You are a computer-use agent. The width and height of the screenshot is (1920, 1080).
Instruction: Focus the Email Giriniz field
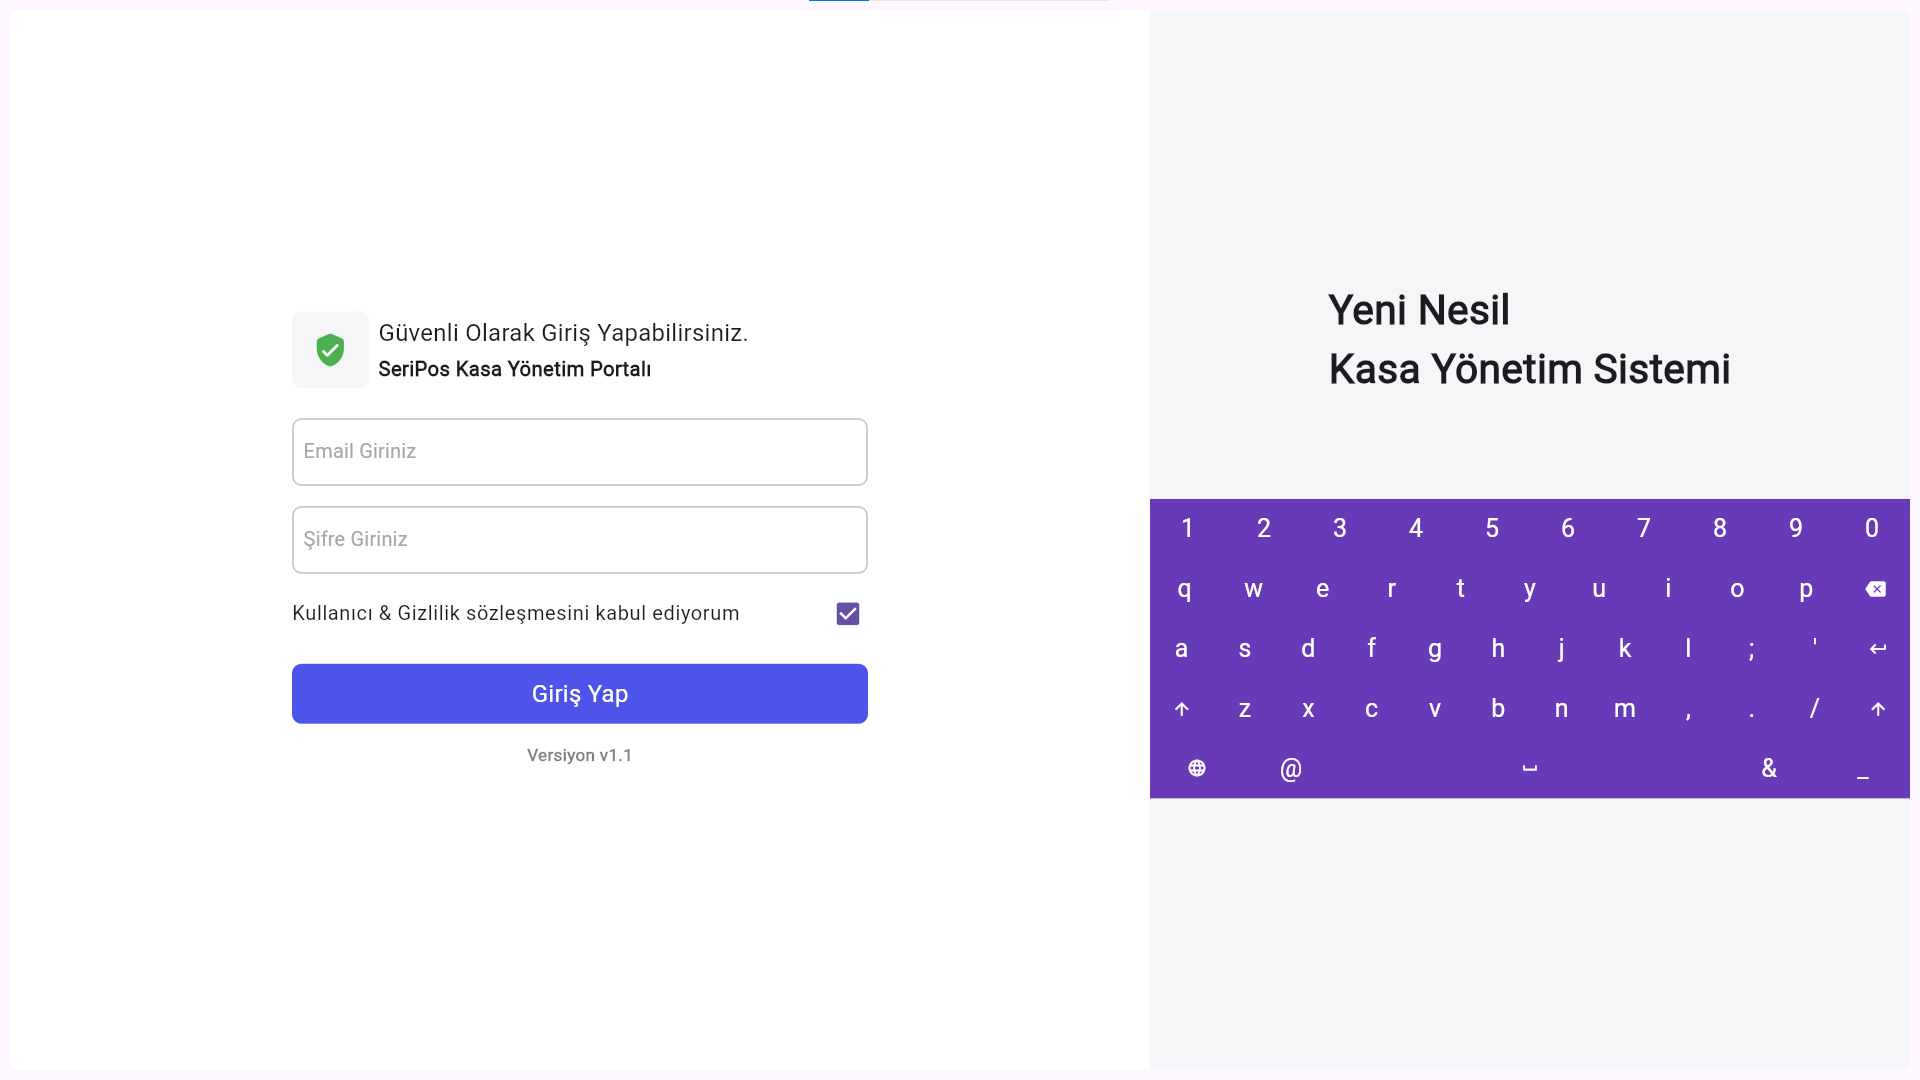(x=580, y=452)
